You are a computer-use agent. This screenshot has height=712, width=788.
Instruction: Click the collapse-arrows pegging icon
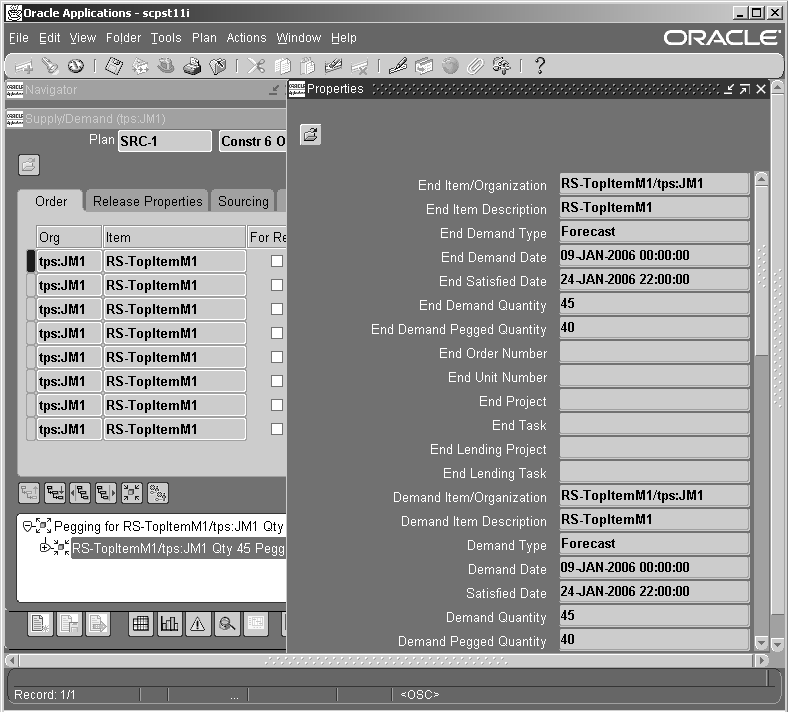coord(132,493)
